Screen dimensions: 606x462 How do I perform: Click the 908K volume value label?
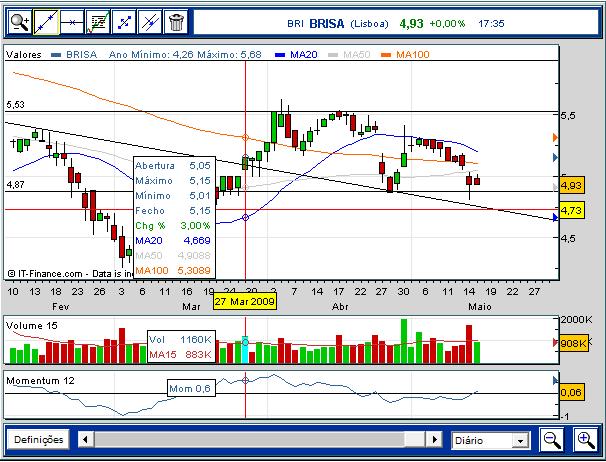[x=574, y=343]
